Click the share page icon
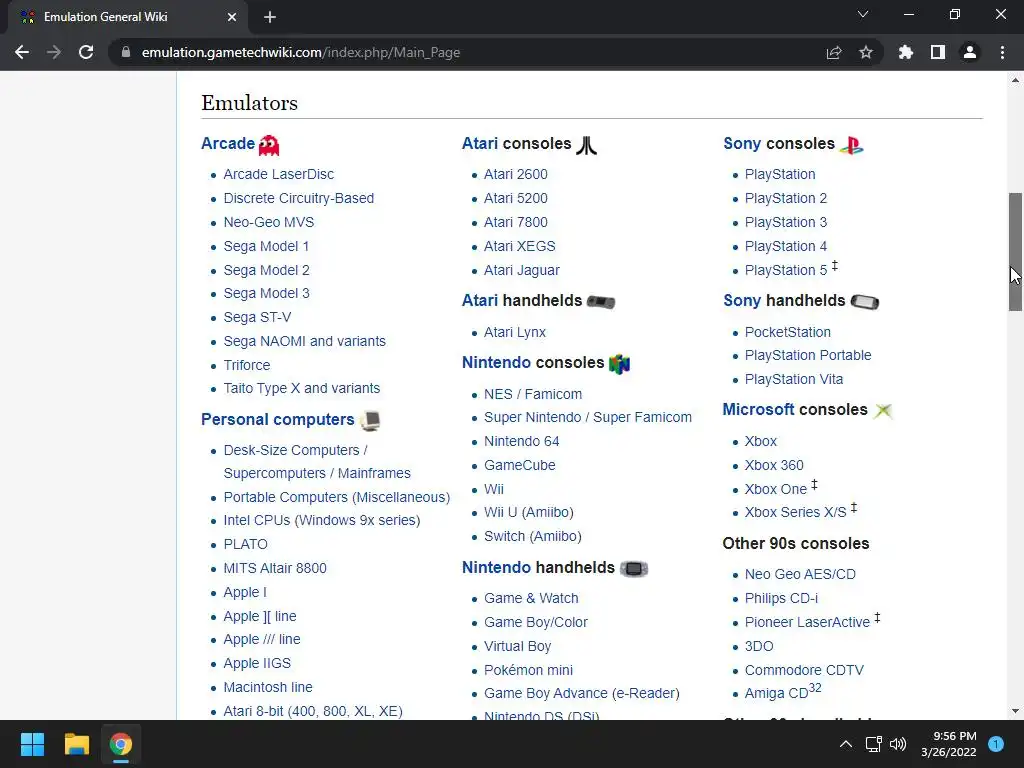This screenshot has height=768, width=1024. coord(834,52)
